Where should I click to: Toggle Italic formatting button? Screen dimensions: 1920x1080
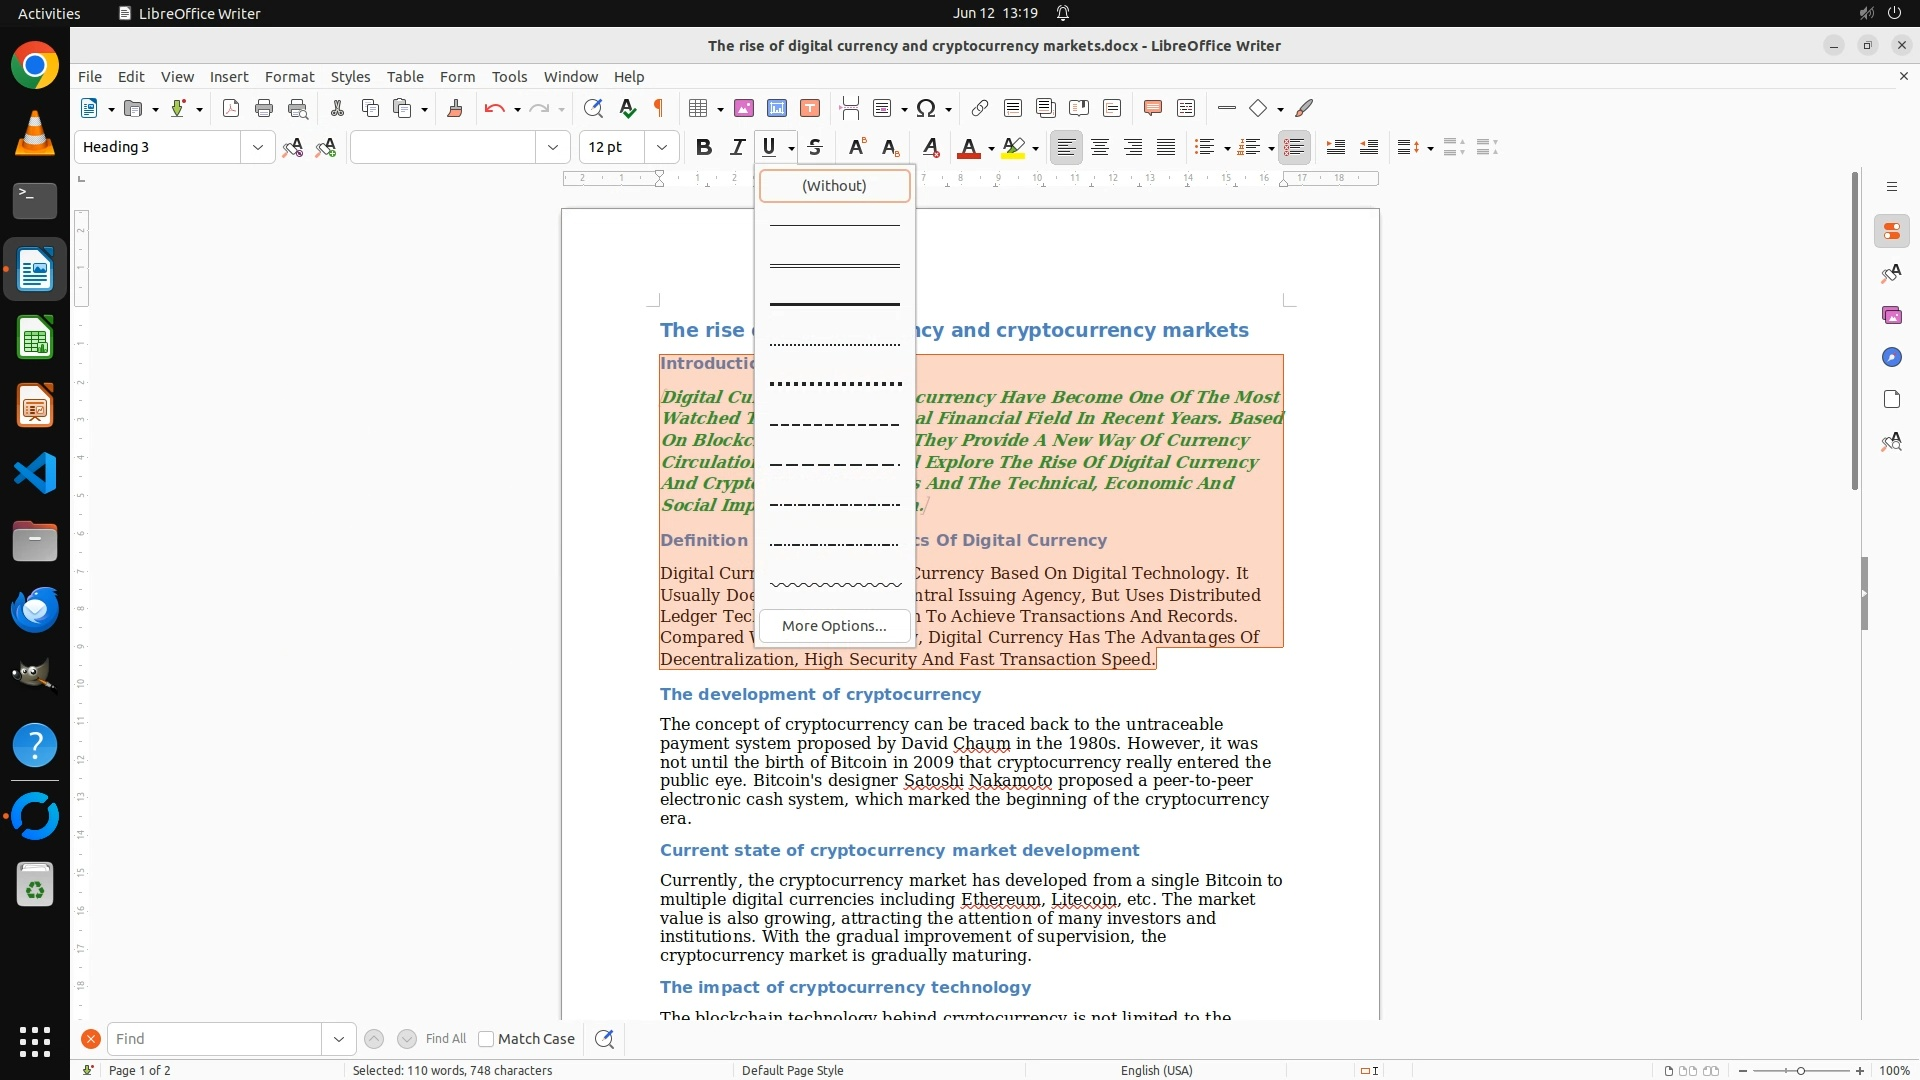737,147
